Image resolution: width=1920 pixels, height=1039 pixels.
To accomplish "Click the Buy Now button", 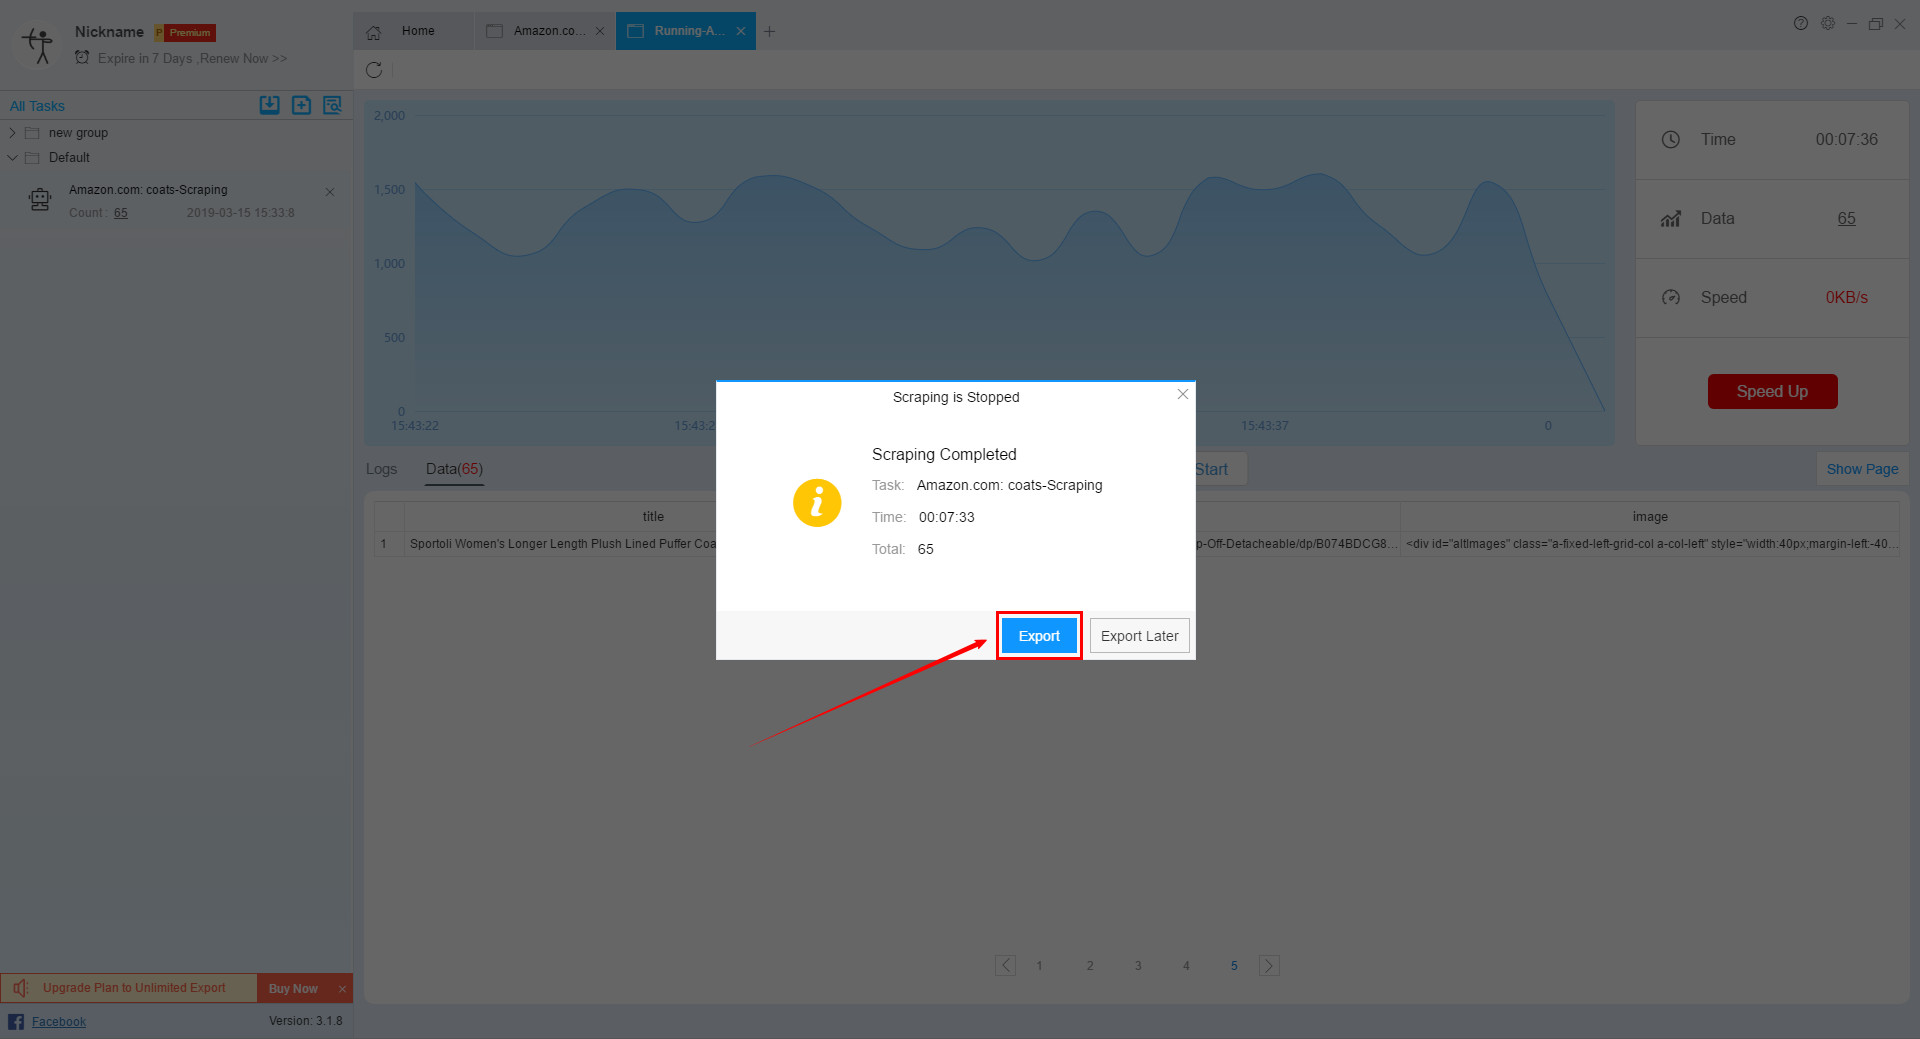I will coord(293,988).
